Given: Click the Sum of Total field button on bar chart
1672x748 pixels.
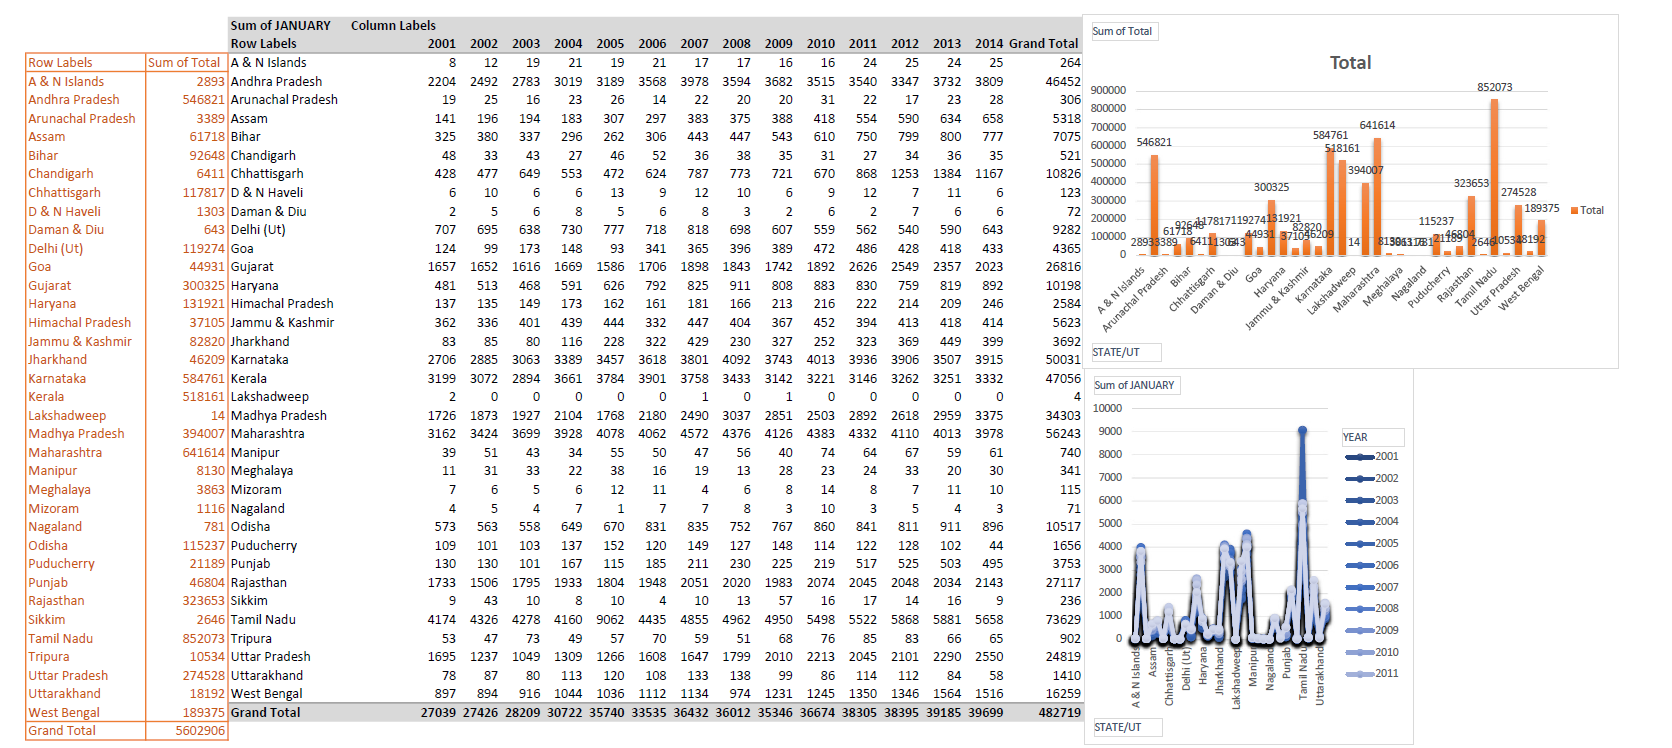Looking at the screenshot, I should (x=1123, y=31).
